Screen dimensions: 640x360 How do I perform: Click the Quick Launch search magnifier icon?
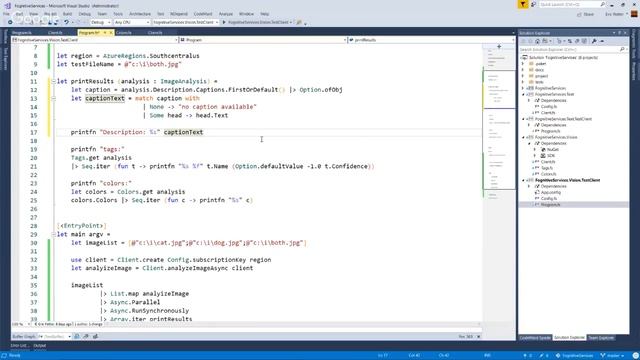(x=602, y=4)
